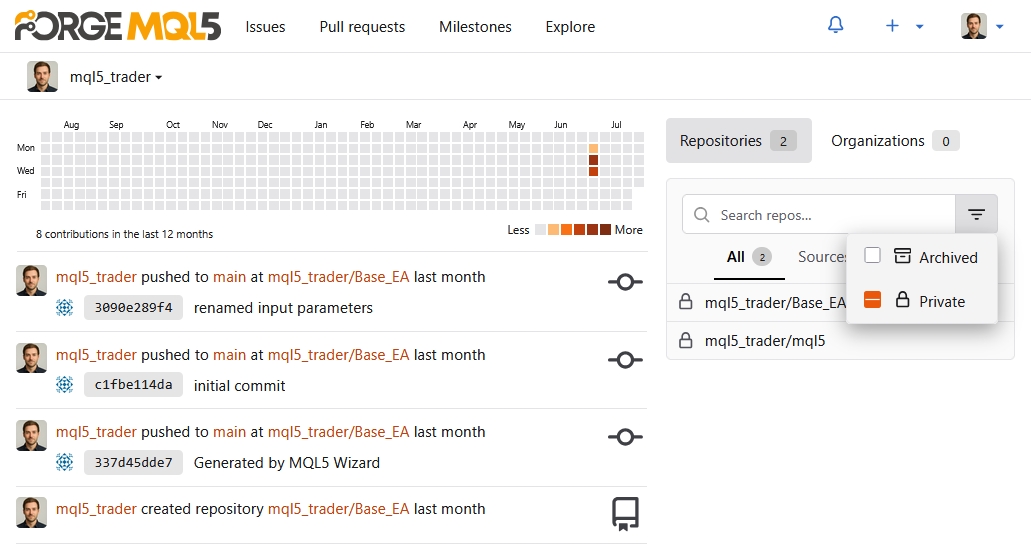Click the Forge MQL5 logo
Image resolution: width=1031 pixels, height=559 pixels.
coord(118,26)
